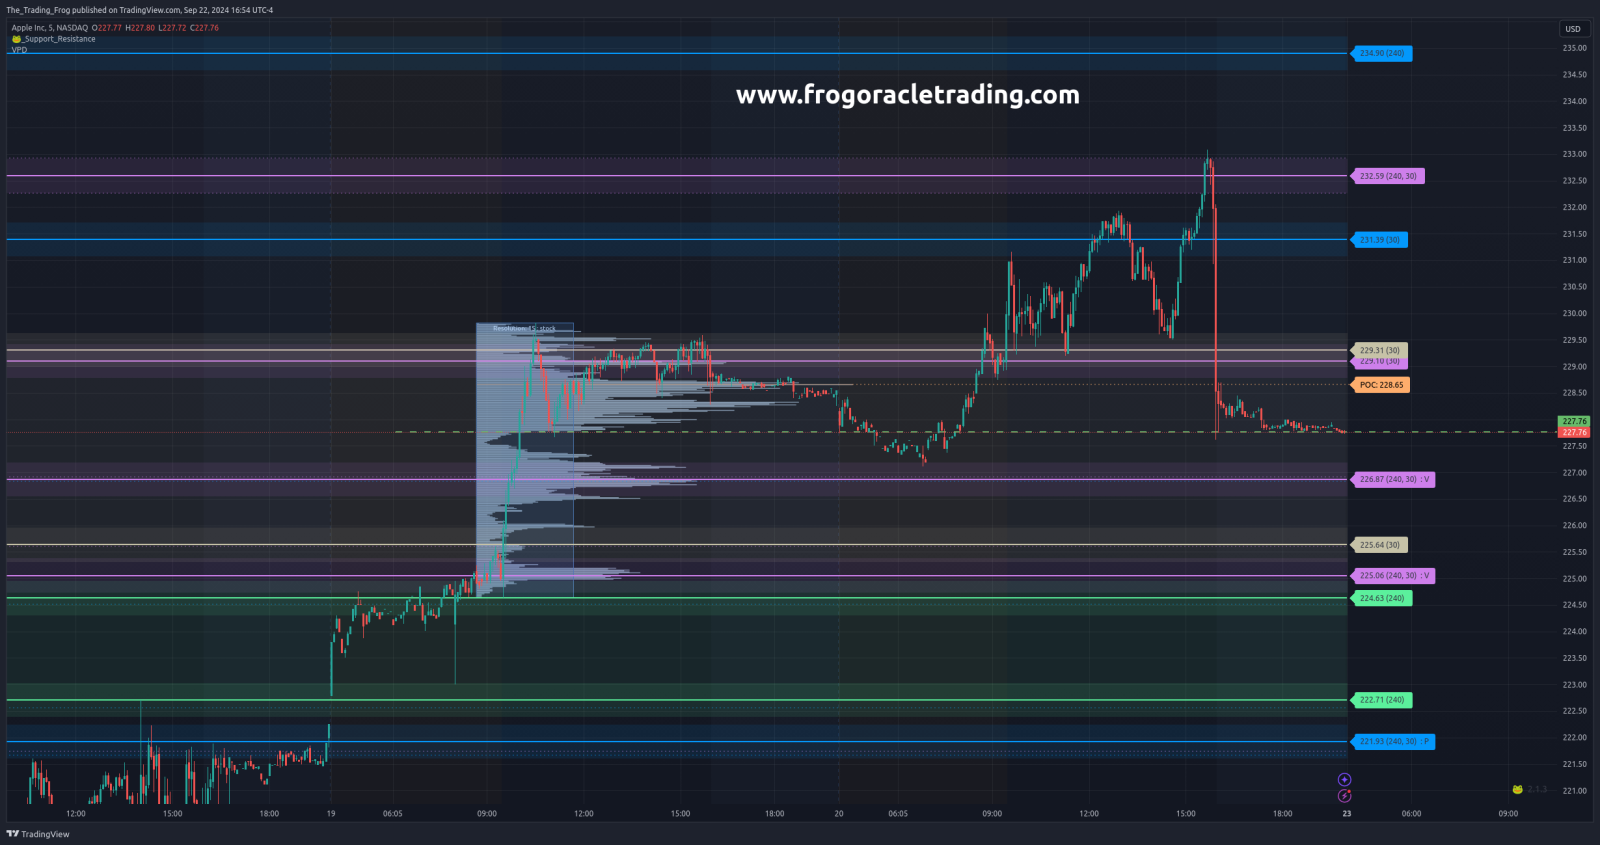This screenshot has height=845, width=1600.
Task: Click the purple star event icon
Action: click(1344, 780)
